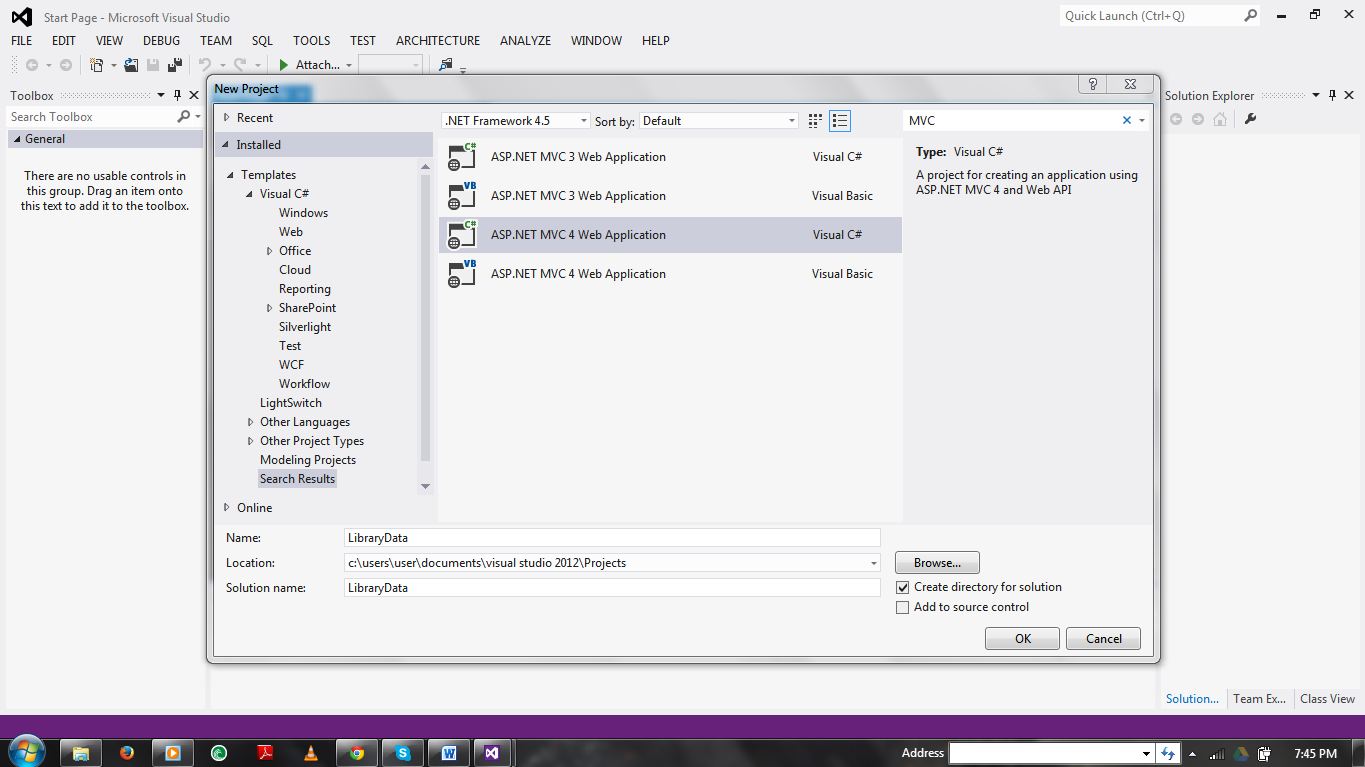Click the Find in Files toolbar icon
The image size is (1365, 767).
[446, 65]
